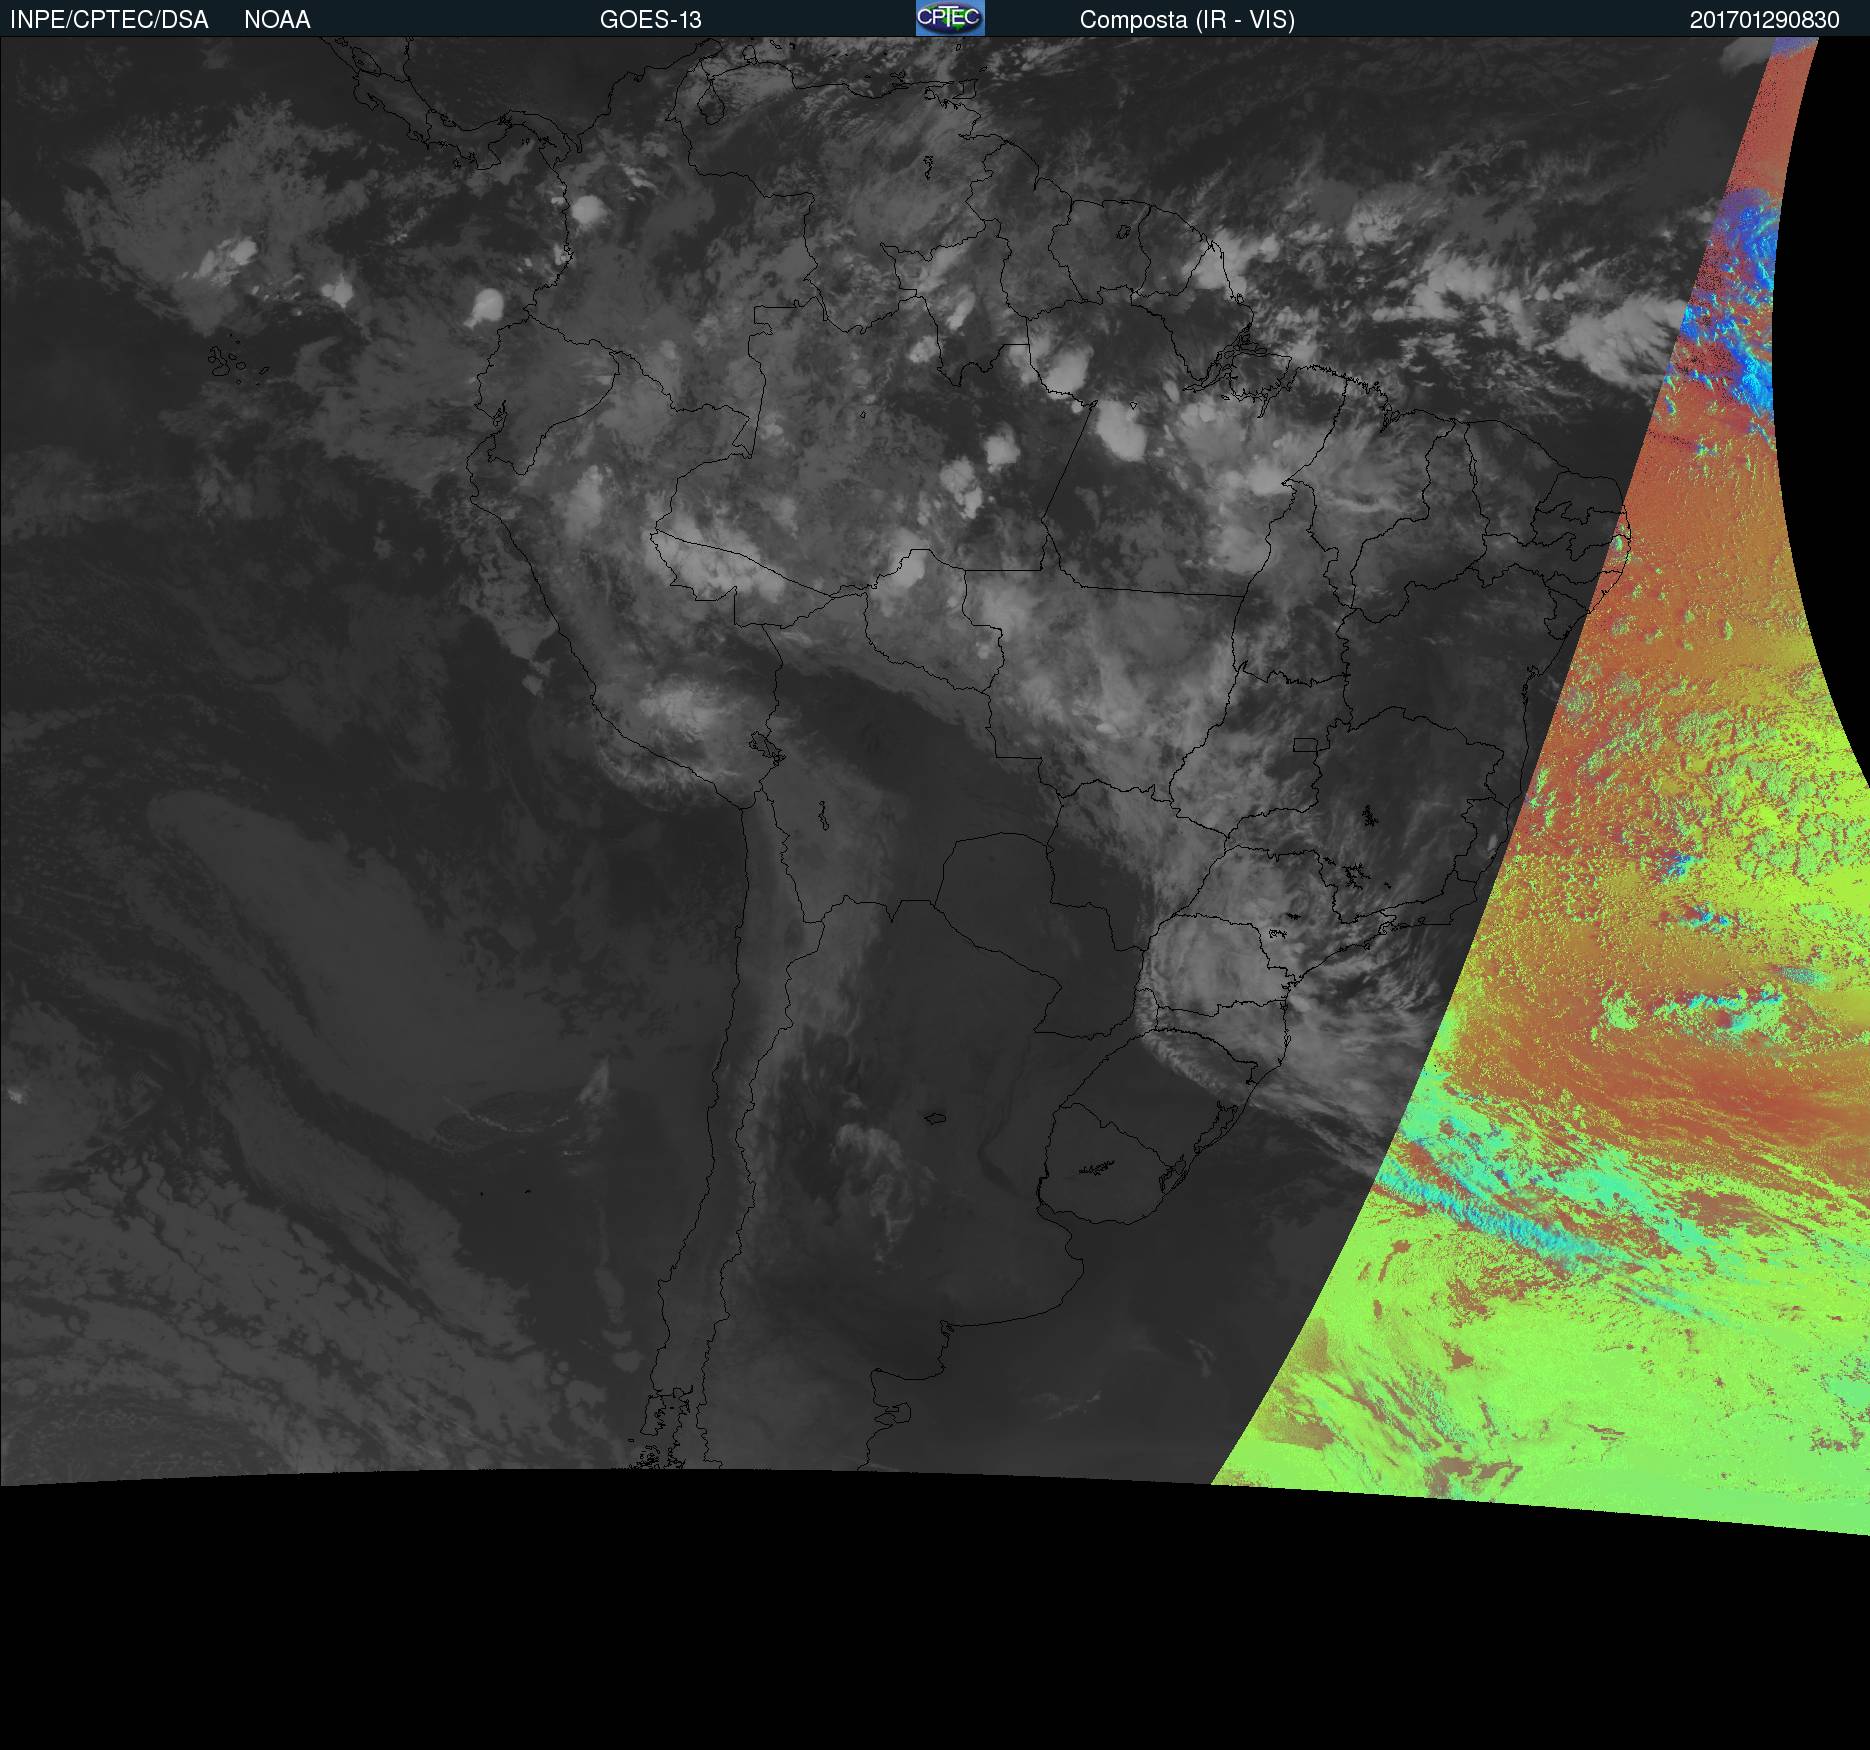Click the 'NOAA' label in header
The image size is (1870, 1750).
[x=277, y=20]
